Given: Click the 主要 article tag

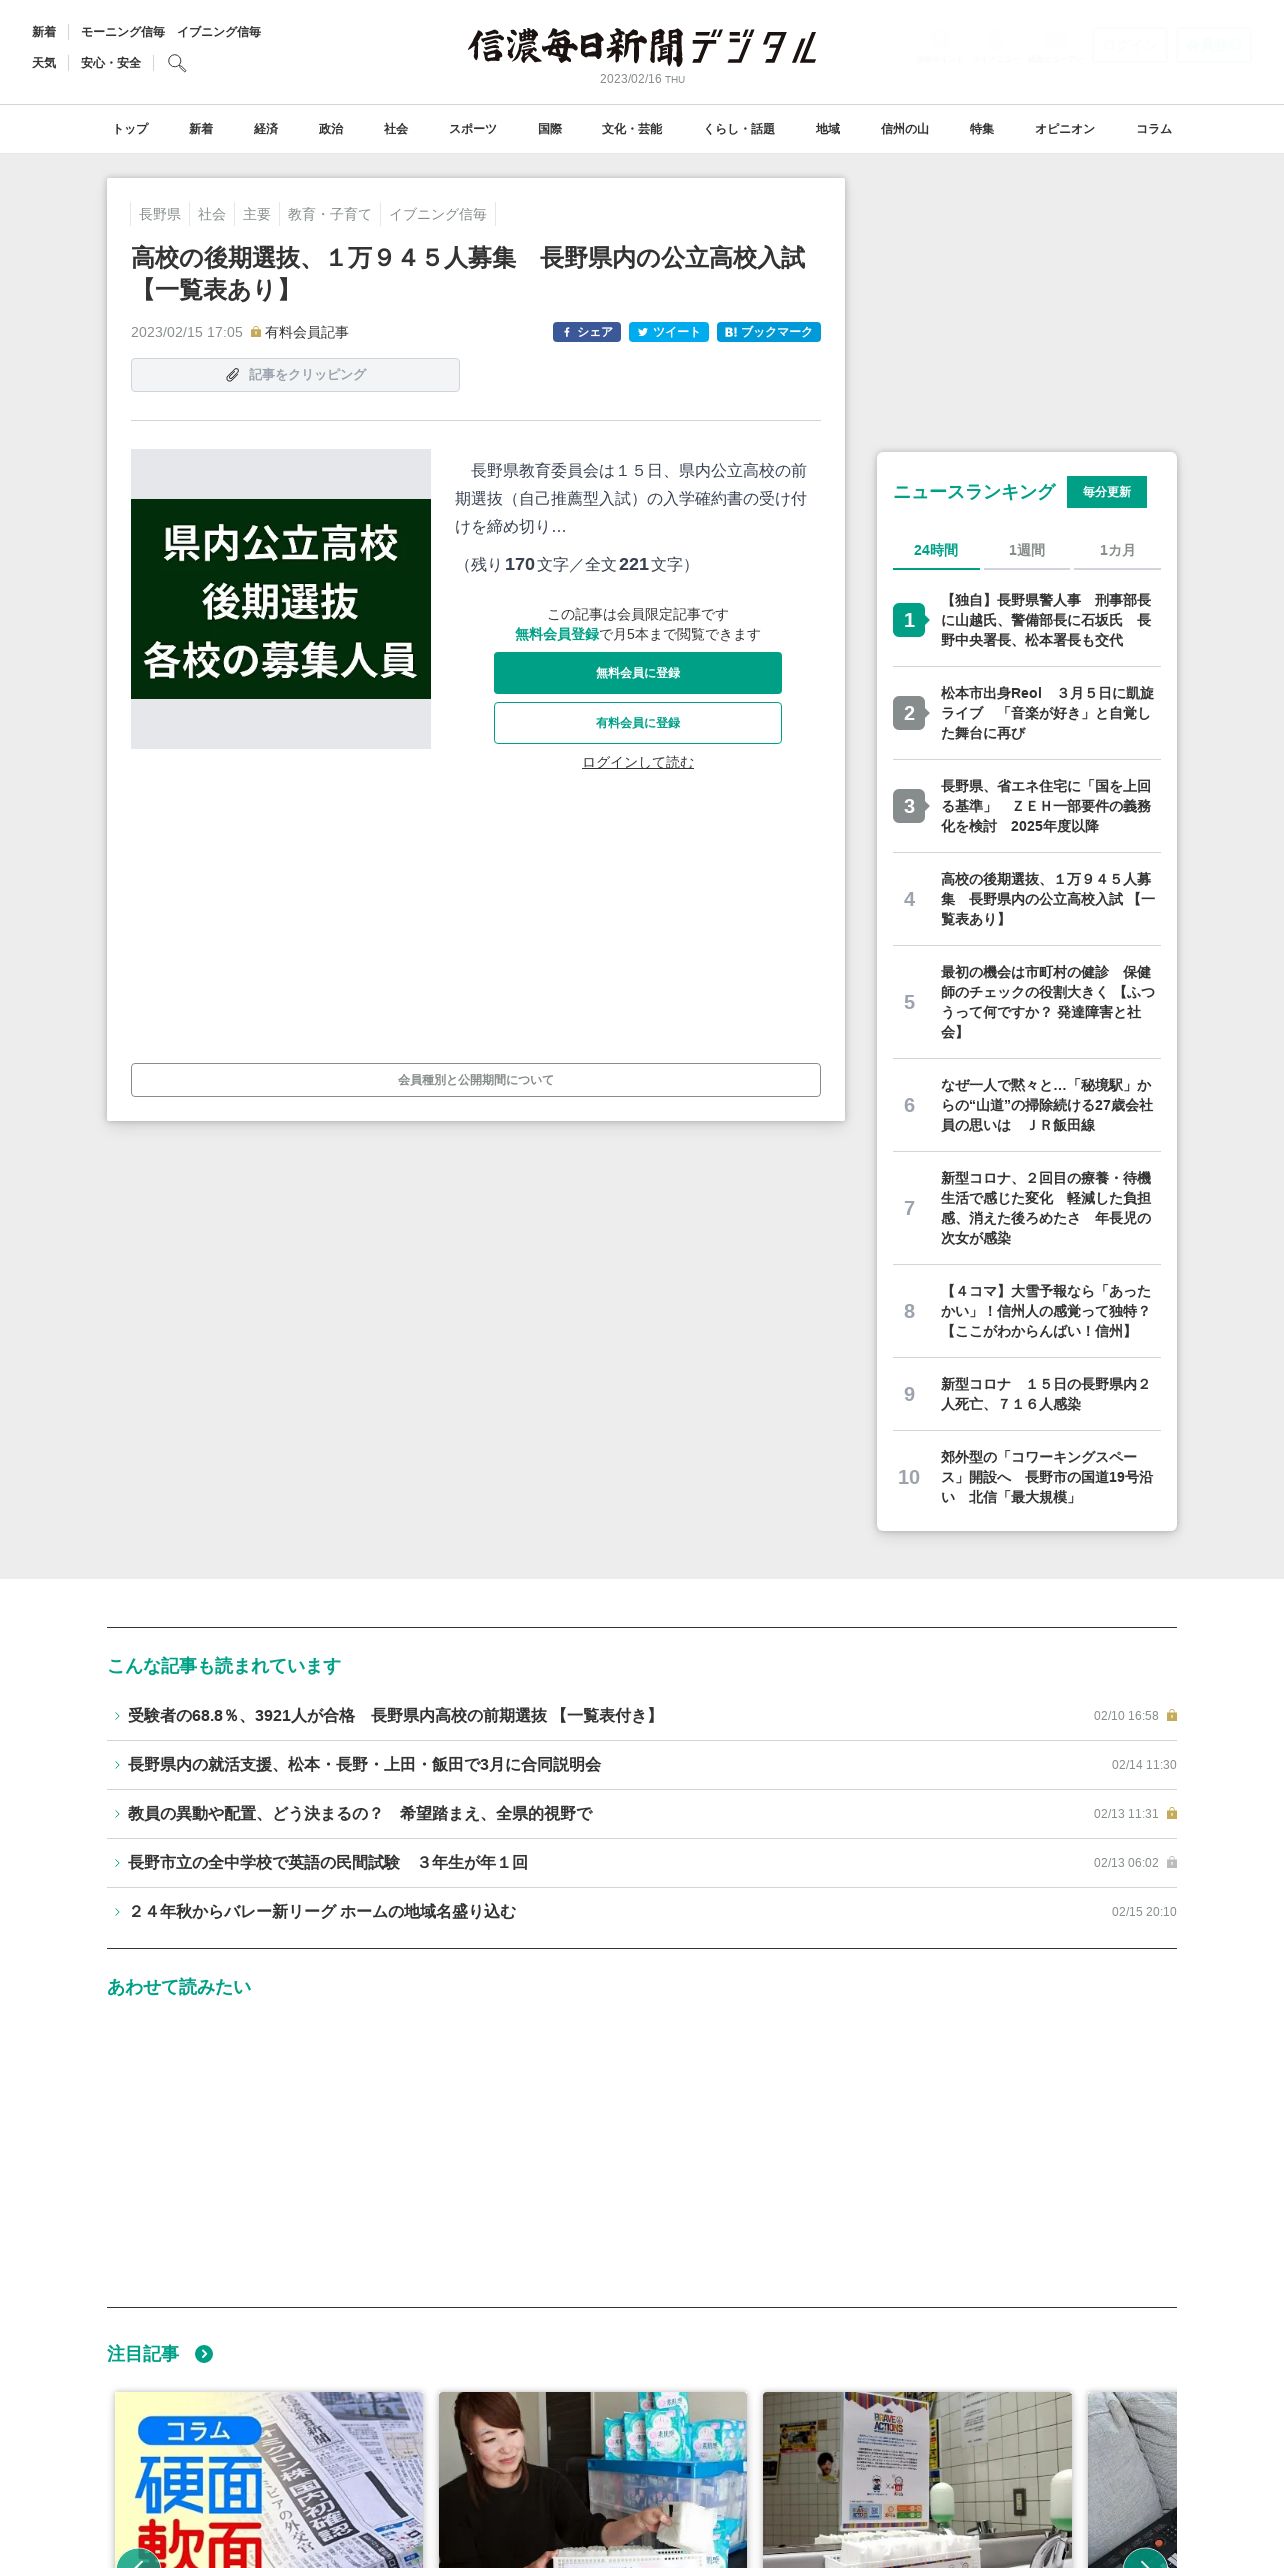Looking at the screenshot, I should pyautogui.click(x=257, y=214).
